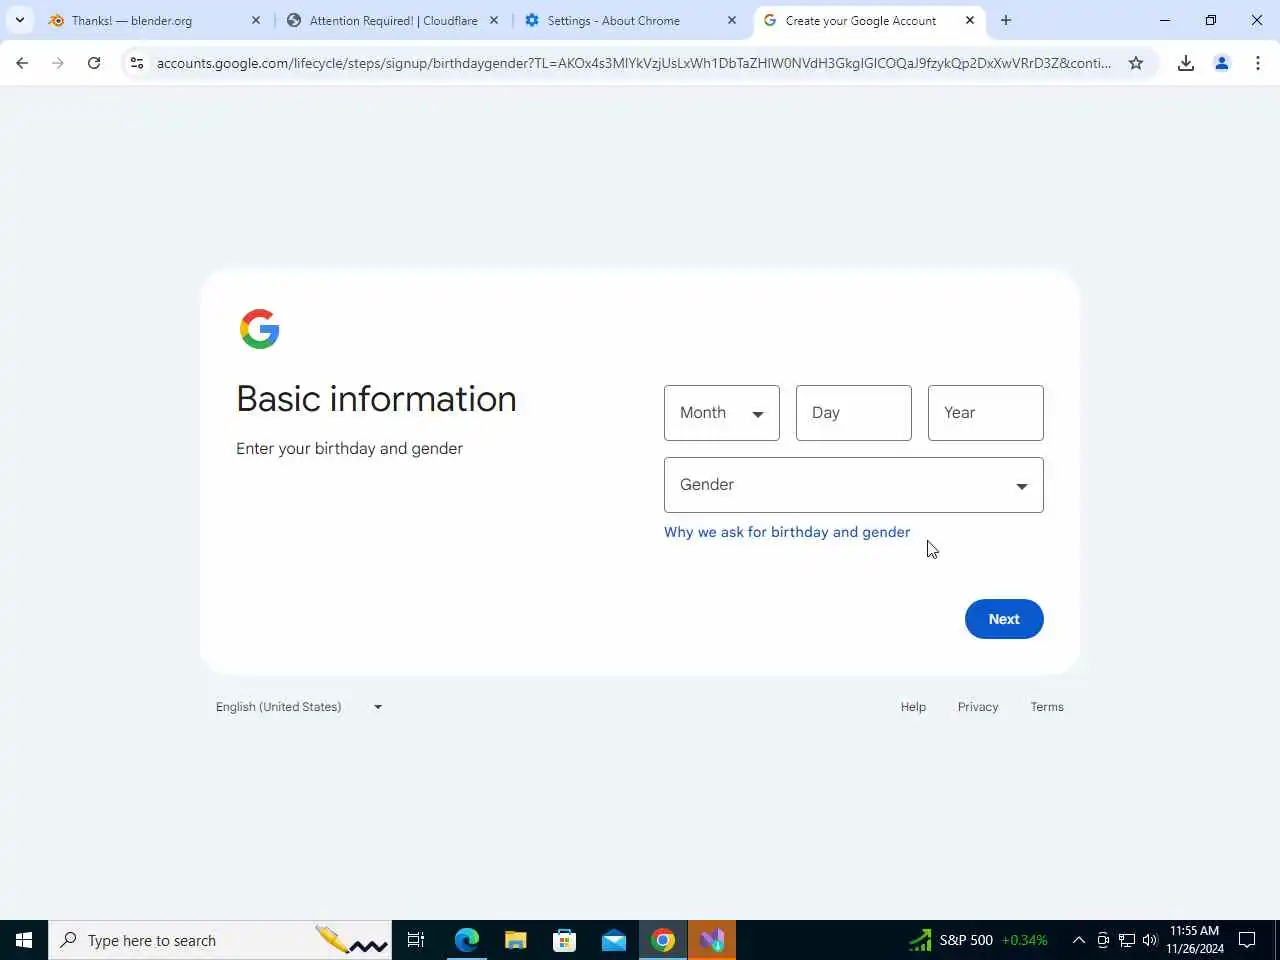Image resolution: width=1280 pixels, height=960 pixels.
Task: Open the volume speaker icon
Action: point(1150,940)
